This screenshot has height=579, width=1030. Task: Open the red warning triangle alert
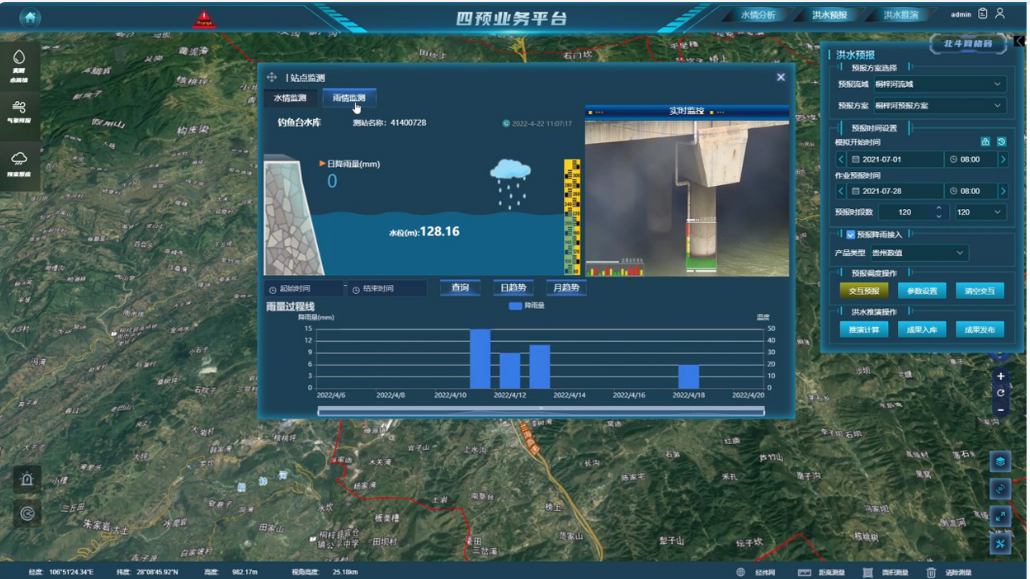(x=204, y=18)
